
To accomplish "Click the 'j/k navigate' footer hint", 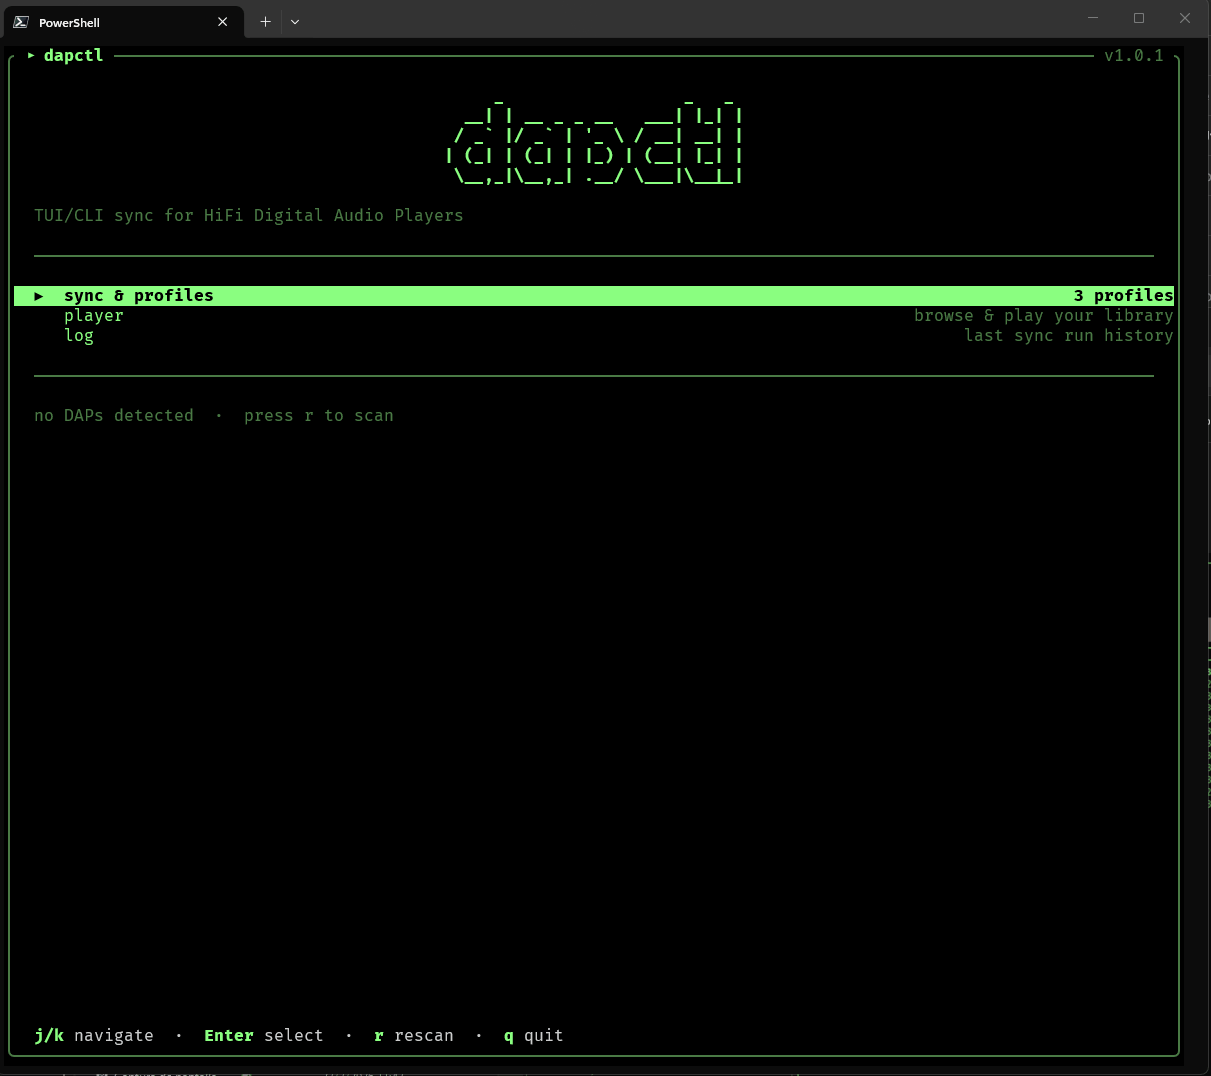I will click(x=94, y=1036).
